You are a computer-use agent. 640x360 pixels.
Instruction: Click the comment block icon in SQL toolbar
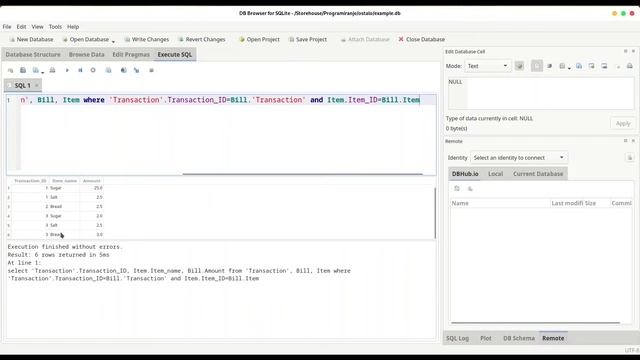(151, 70)
